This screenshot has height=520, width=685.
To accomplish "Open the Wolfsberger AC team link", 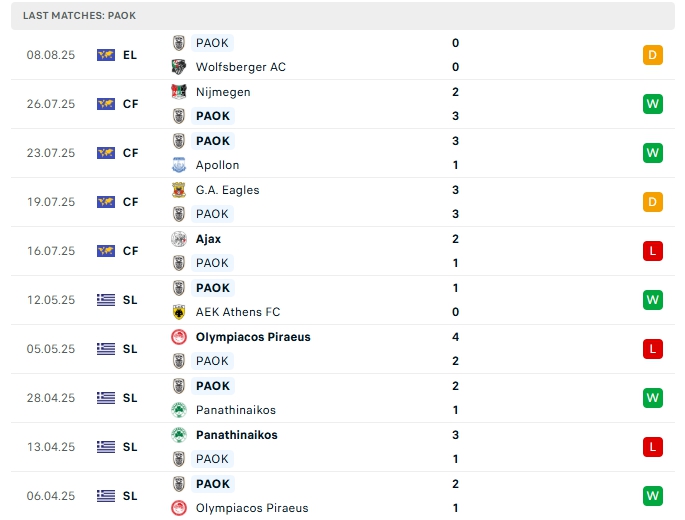I will click(x=240, y=67).
